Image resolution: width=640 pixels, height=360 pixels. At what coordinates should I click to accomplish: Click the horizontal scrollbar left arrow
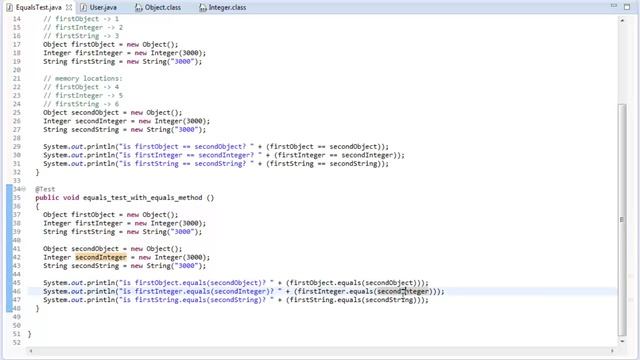pos(31,351)
